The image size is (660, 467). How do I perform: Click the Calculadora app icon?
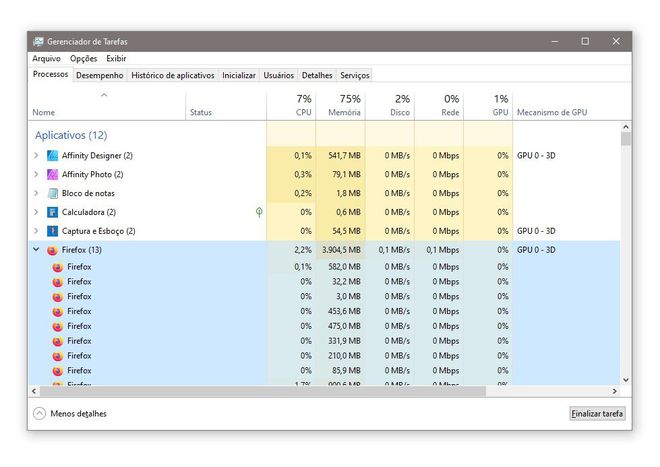pos(52,212)
